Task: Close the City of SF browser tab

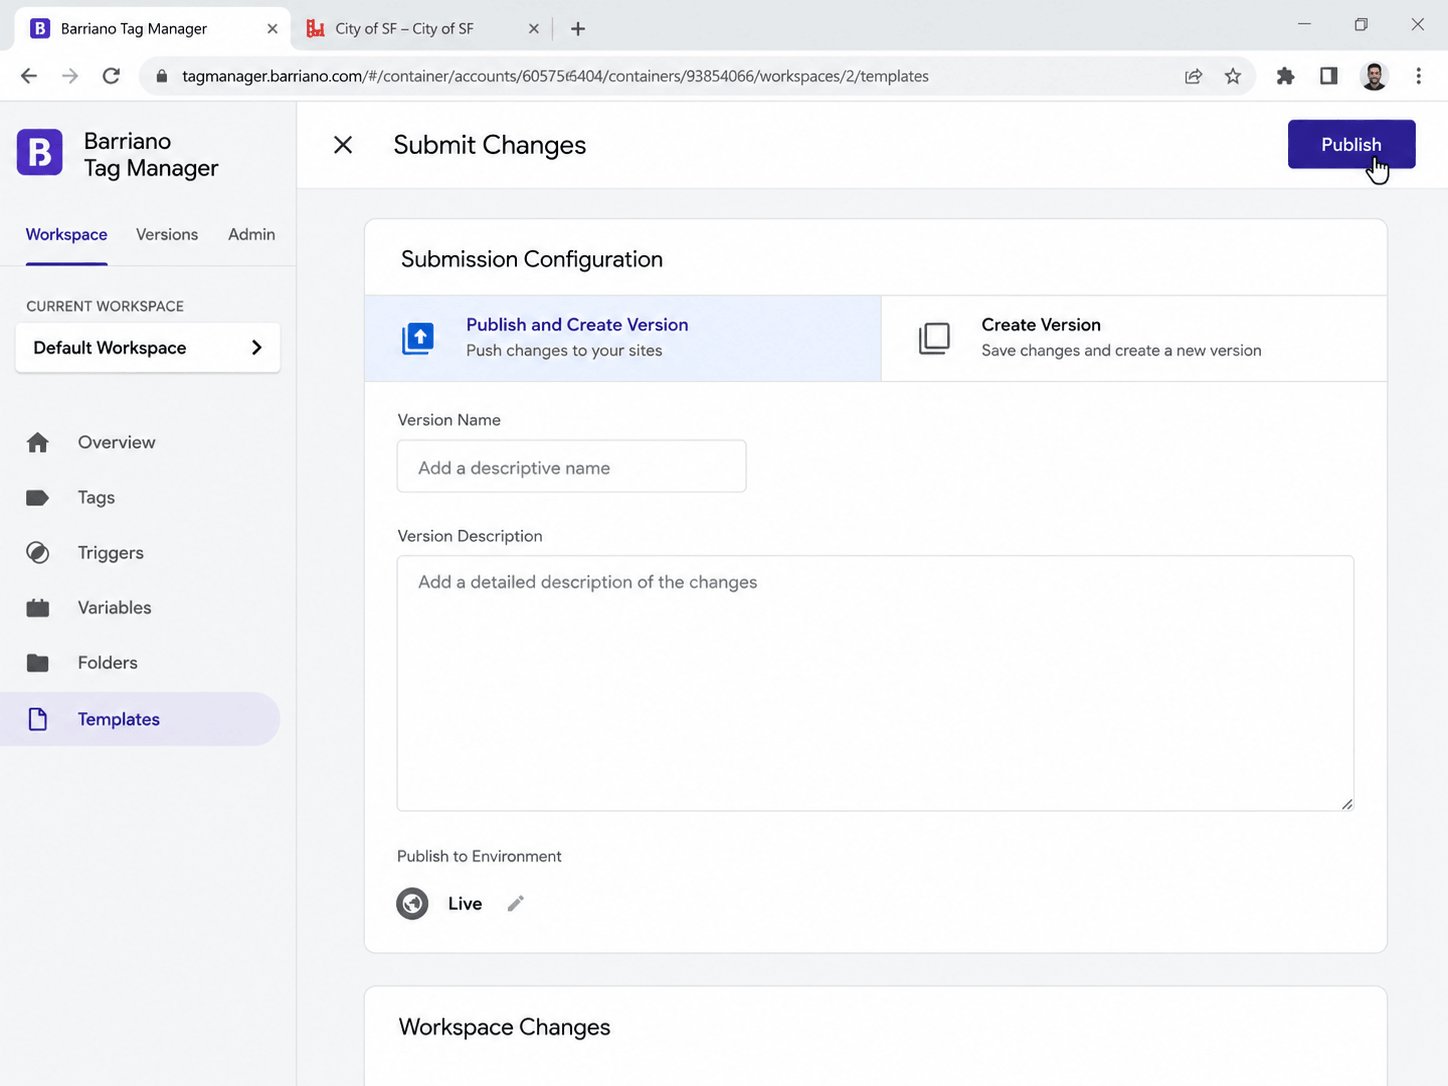Action: (533, 28)
